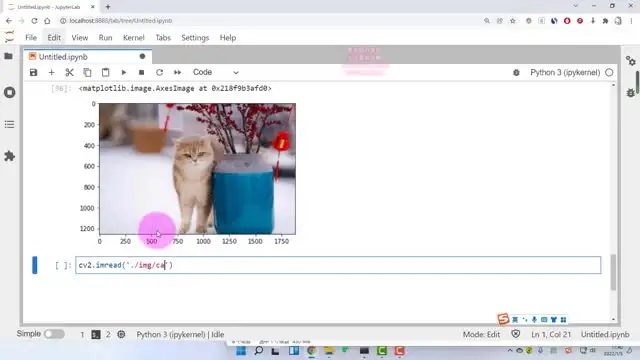This screenshot has height=360, width=640.
Task: Click the Mode: Edit status entry
Action: (481, 334)
